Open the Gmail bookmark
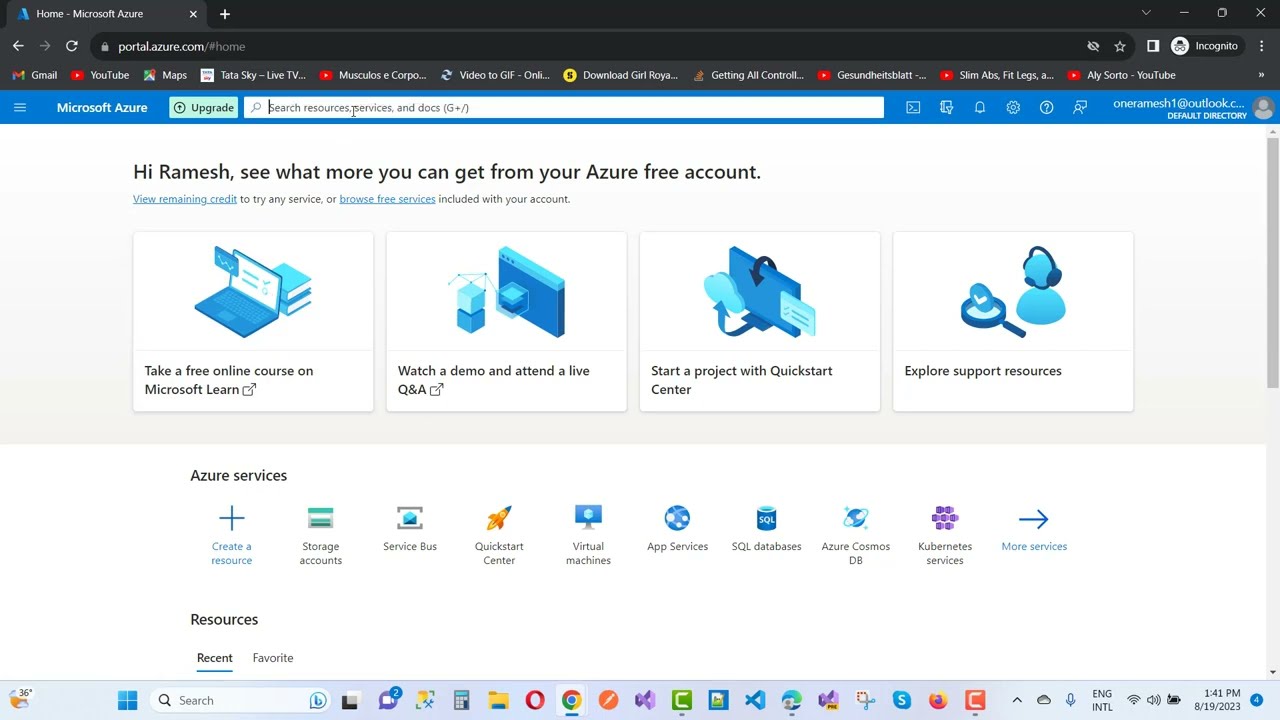Viewport: 1280px width, 720px height. click(x=35, y=75)
